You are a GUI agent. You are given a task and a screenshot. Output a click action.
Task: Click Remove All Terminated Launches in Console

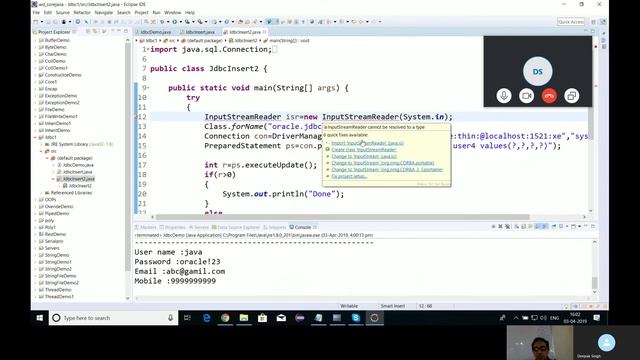[507, 227]
